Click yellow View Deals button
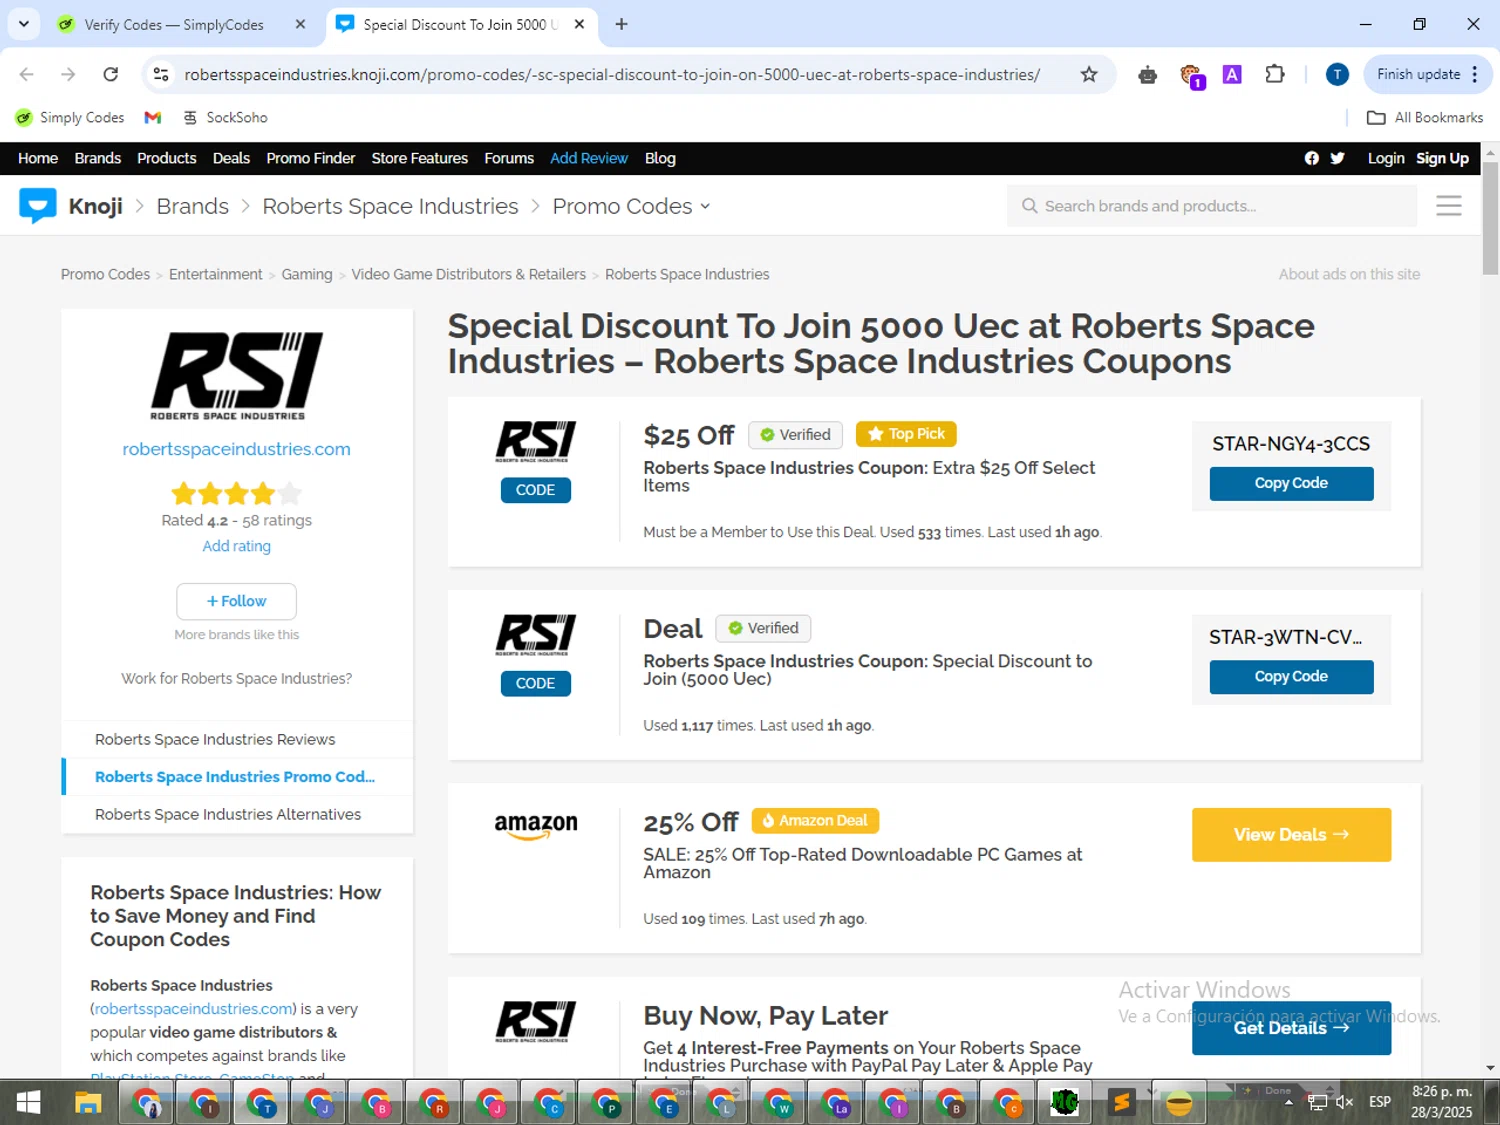The image size is (1500, 1125). (1291, 834)
